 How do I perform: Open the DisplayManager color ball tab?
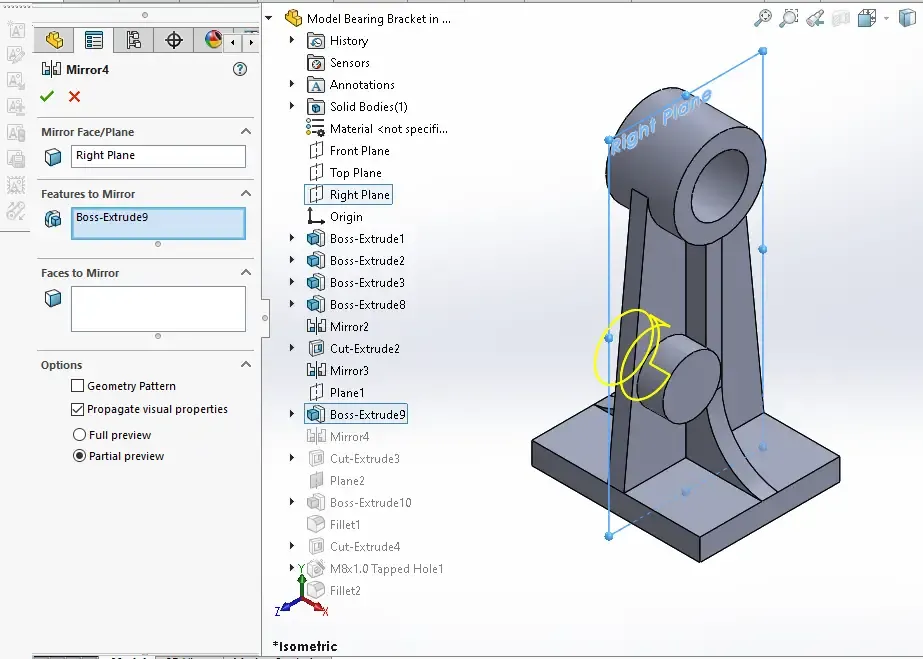point(213,40)
